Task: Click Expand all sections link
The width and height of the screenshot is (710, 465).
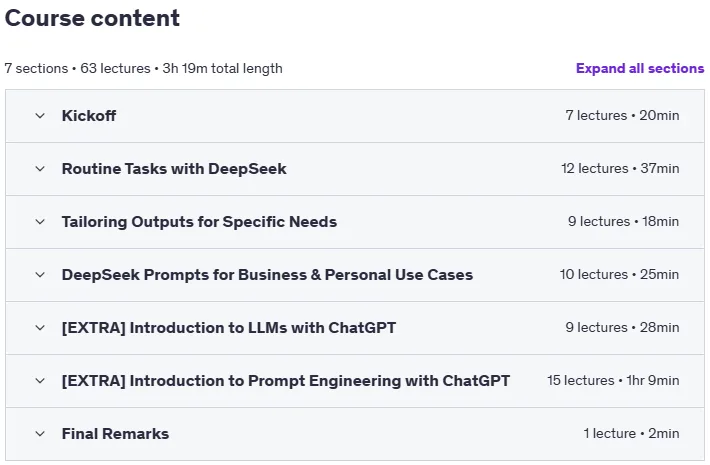Action: coord(640,68)
